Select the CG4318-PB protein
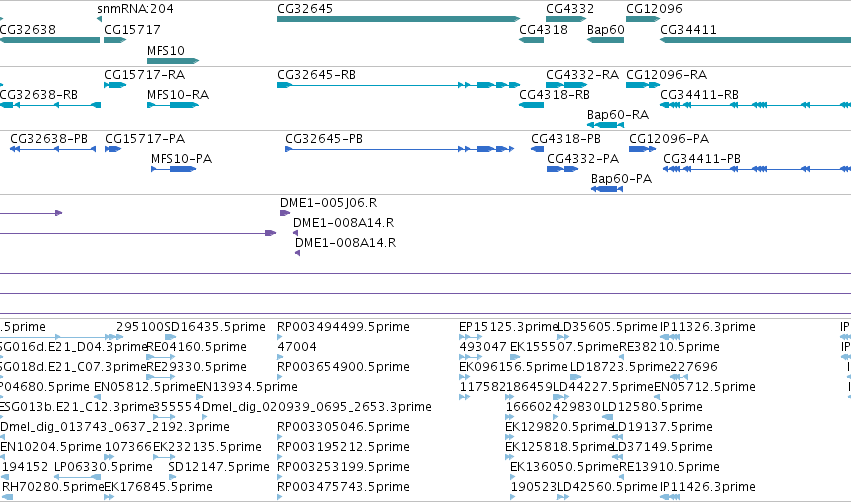The width and height of the screenshot is (851, 502). (x=537, y=149)
